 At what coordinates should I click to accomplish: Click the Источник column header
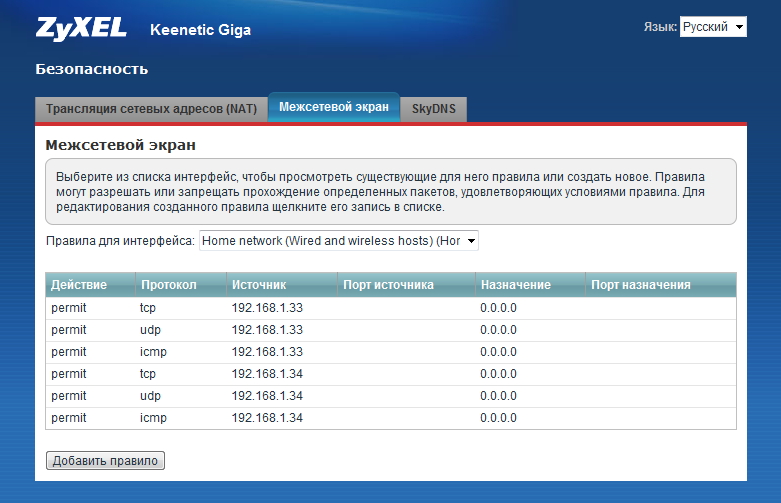(x=259, y=285)
